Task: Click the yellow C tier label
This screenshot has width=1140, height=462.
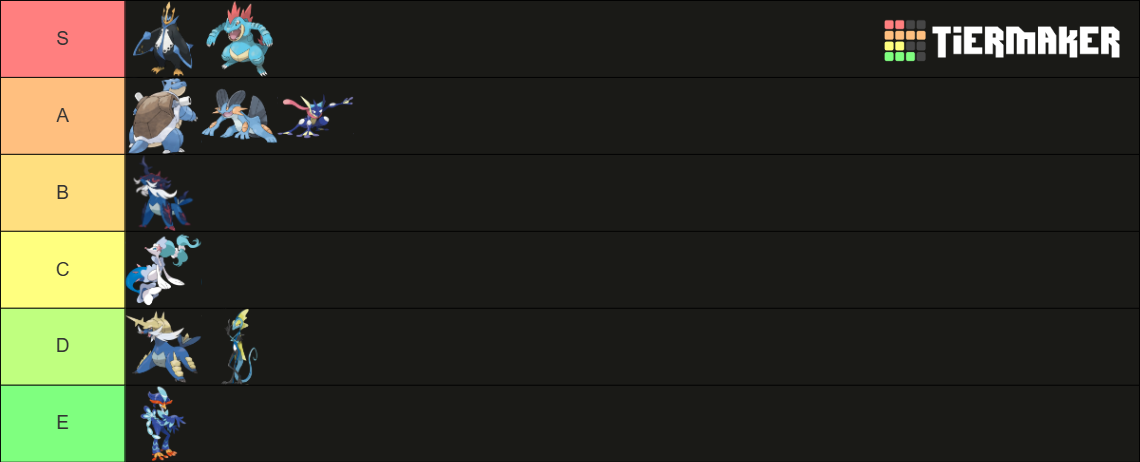Action: pyautogui.click(x=63, y=270)
